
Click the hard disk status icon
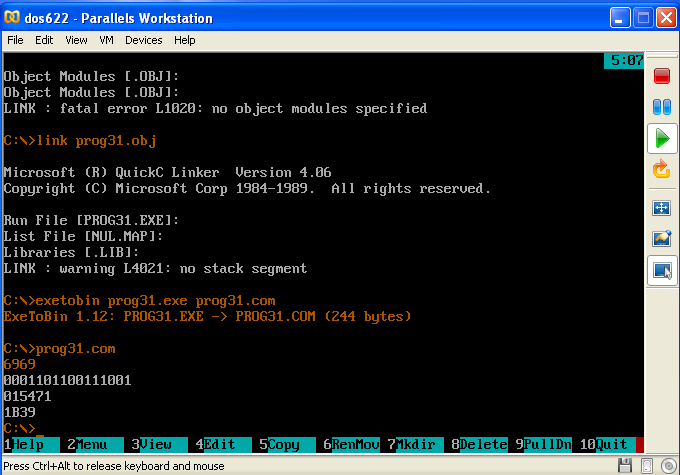click(x=647, y=465)
